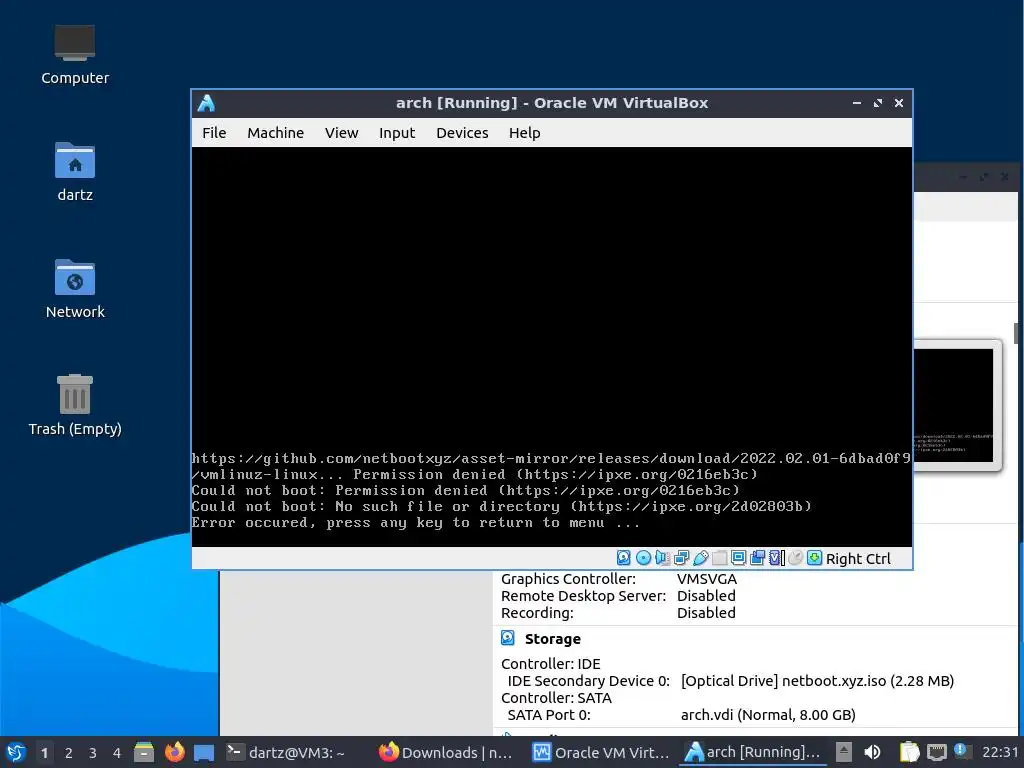This screenshot has width=1024, height=768.
Task: Switch to virtual desktop 4
Action: (x=117, y=752)
